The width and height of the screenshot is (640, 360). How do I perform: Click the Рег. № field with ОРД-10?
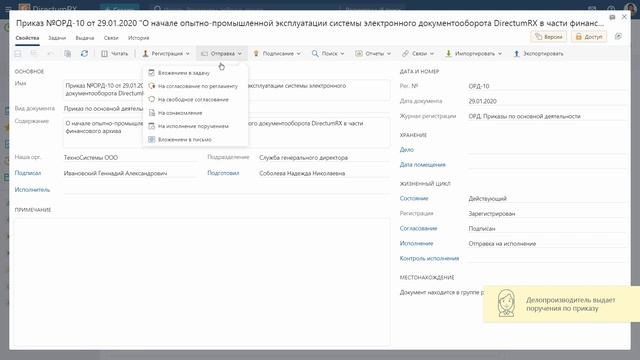547,86
